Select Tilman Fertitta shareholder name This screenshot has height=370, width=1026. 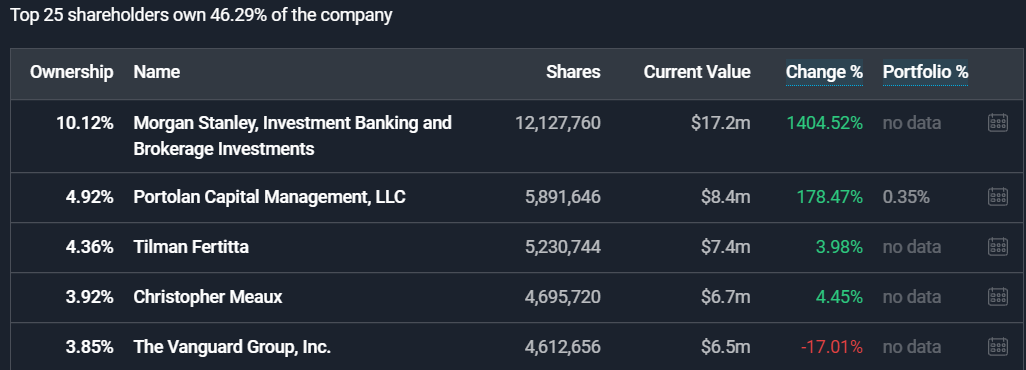click(191, 247)
